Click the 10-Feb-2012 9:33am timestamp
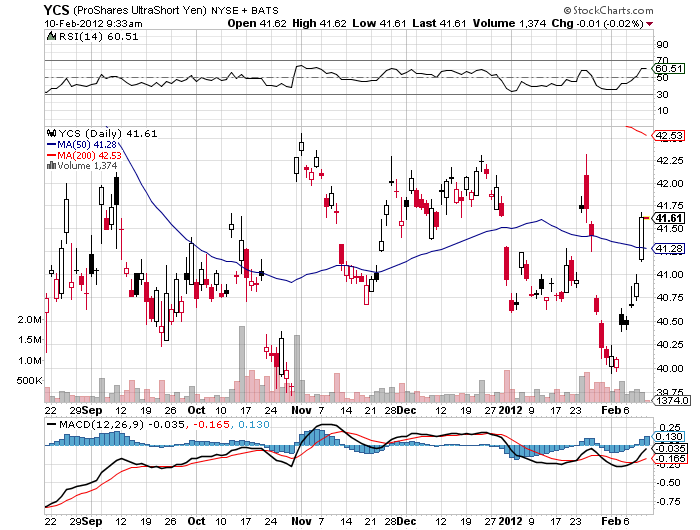Screen dimensions: 700x530 point(93,24)
